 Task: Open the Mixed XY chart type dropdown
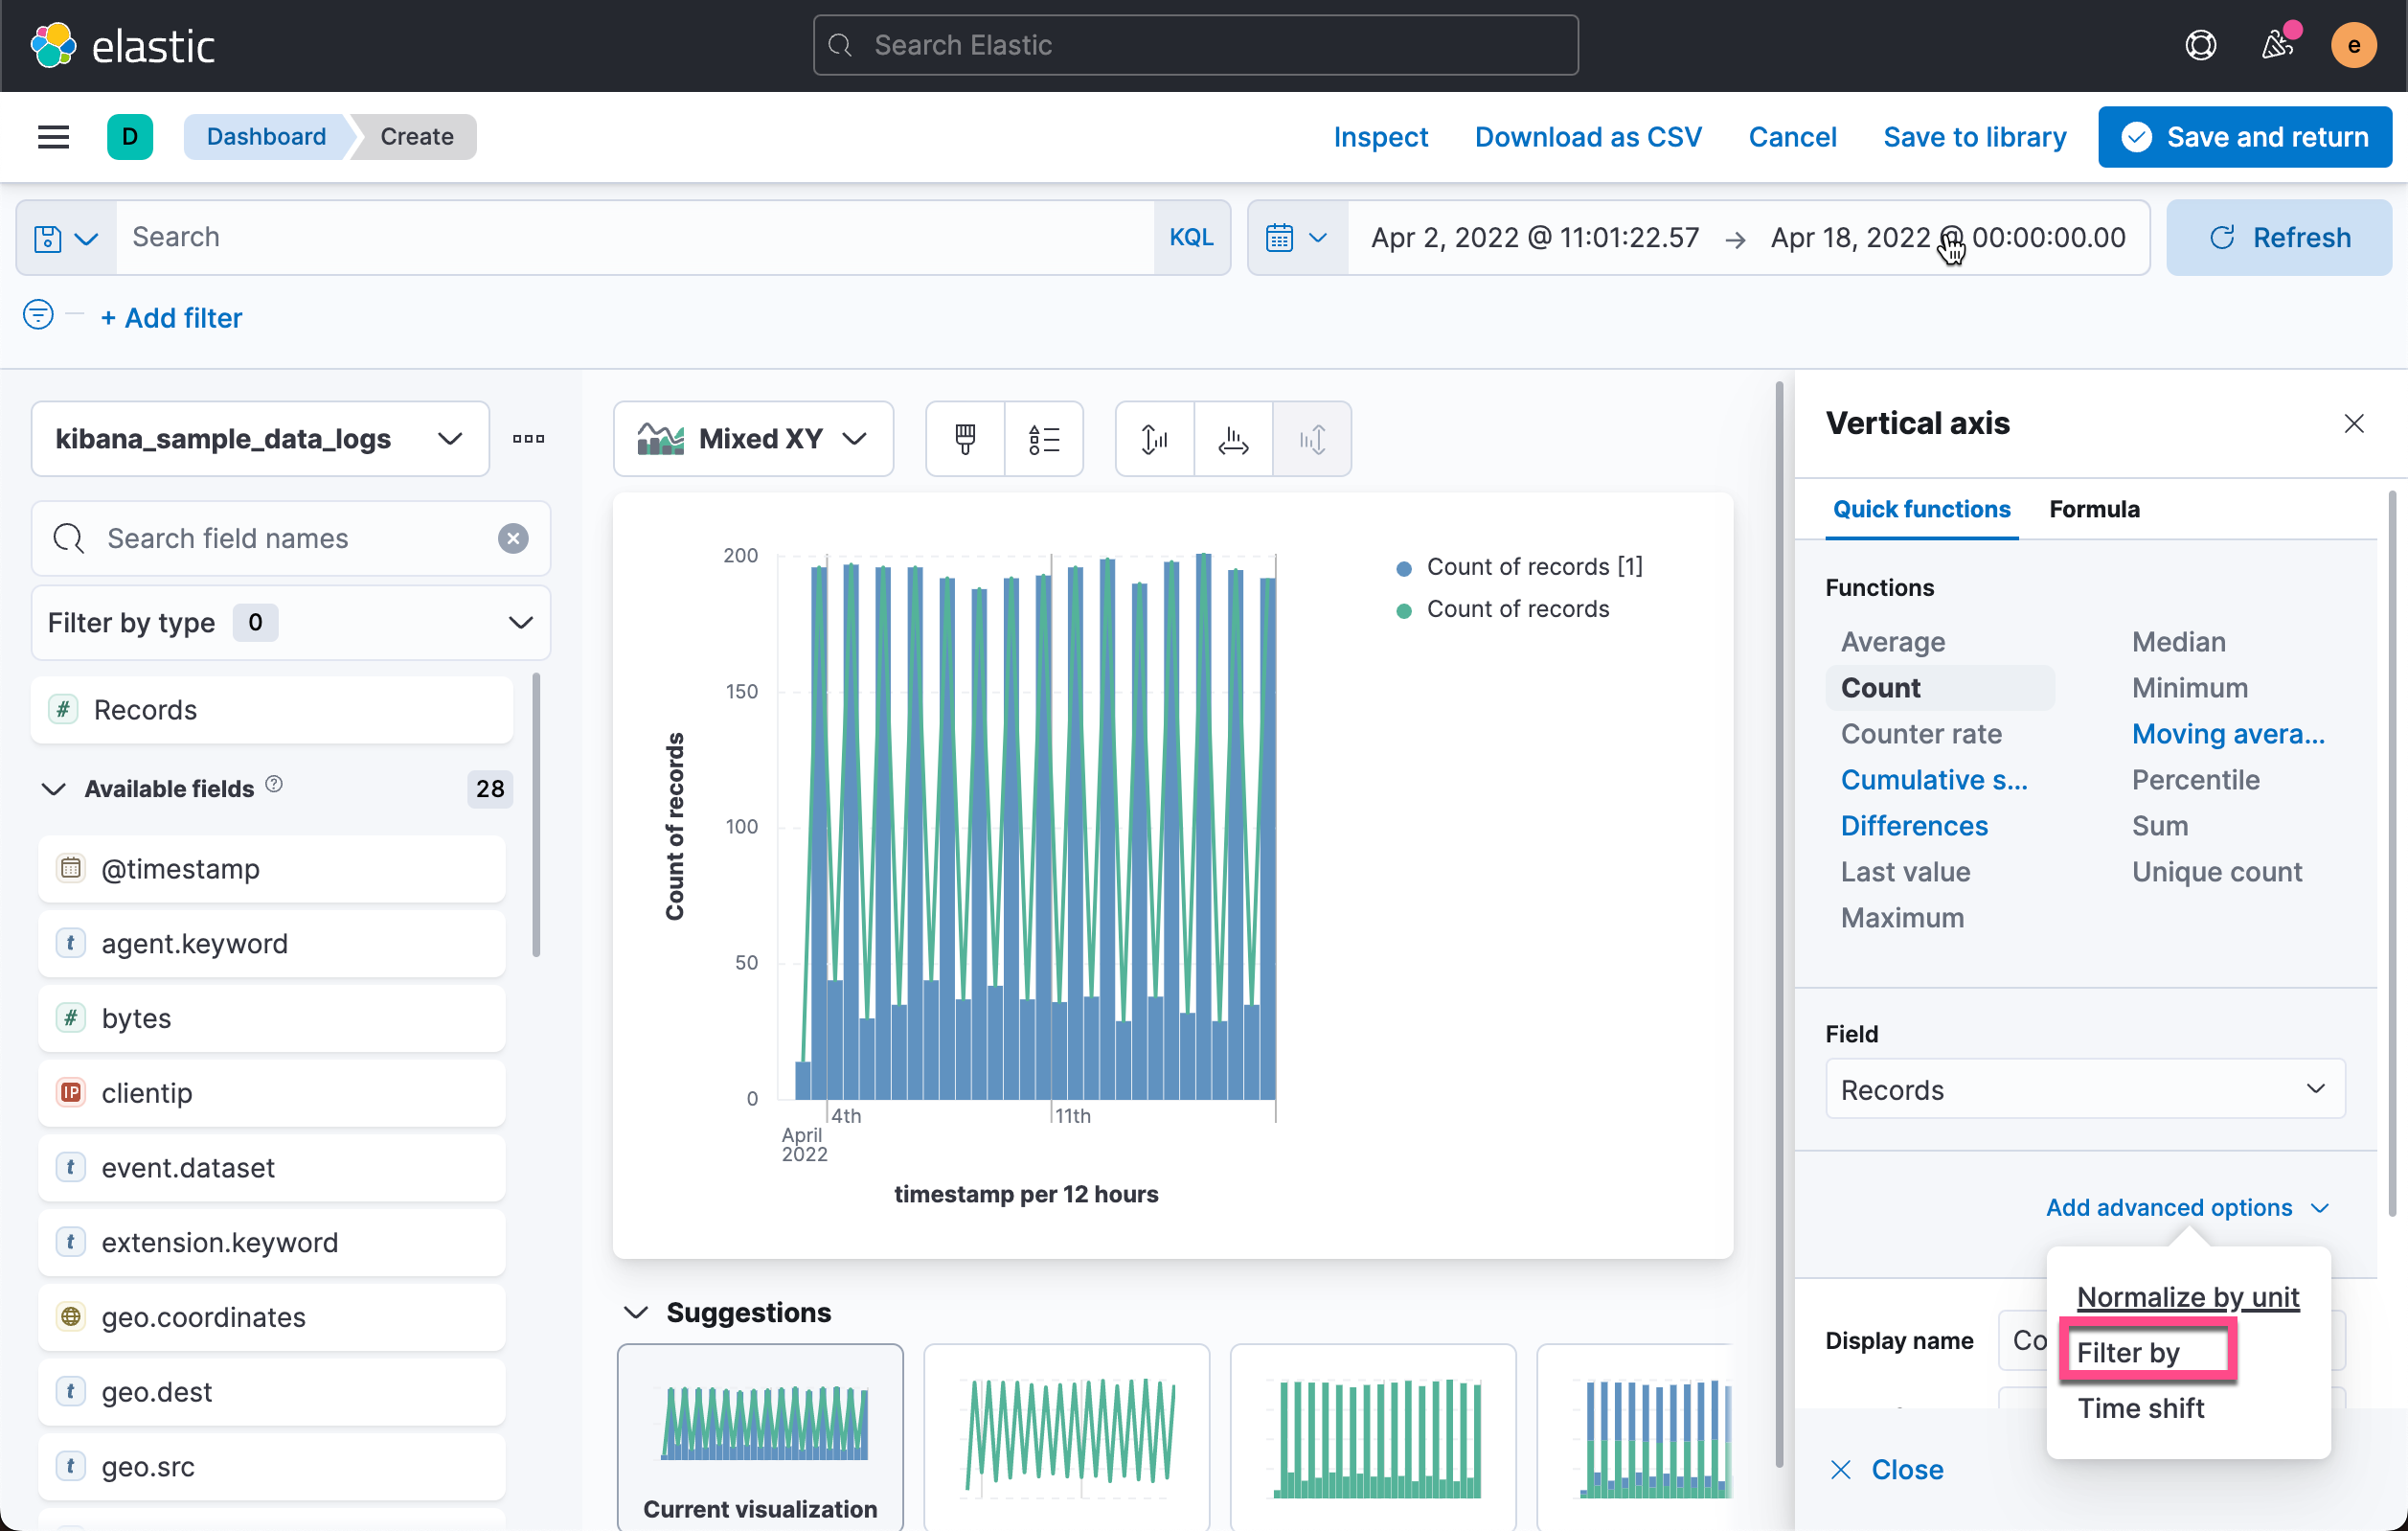pyautogui.click(x=753, y=438)
